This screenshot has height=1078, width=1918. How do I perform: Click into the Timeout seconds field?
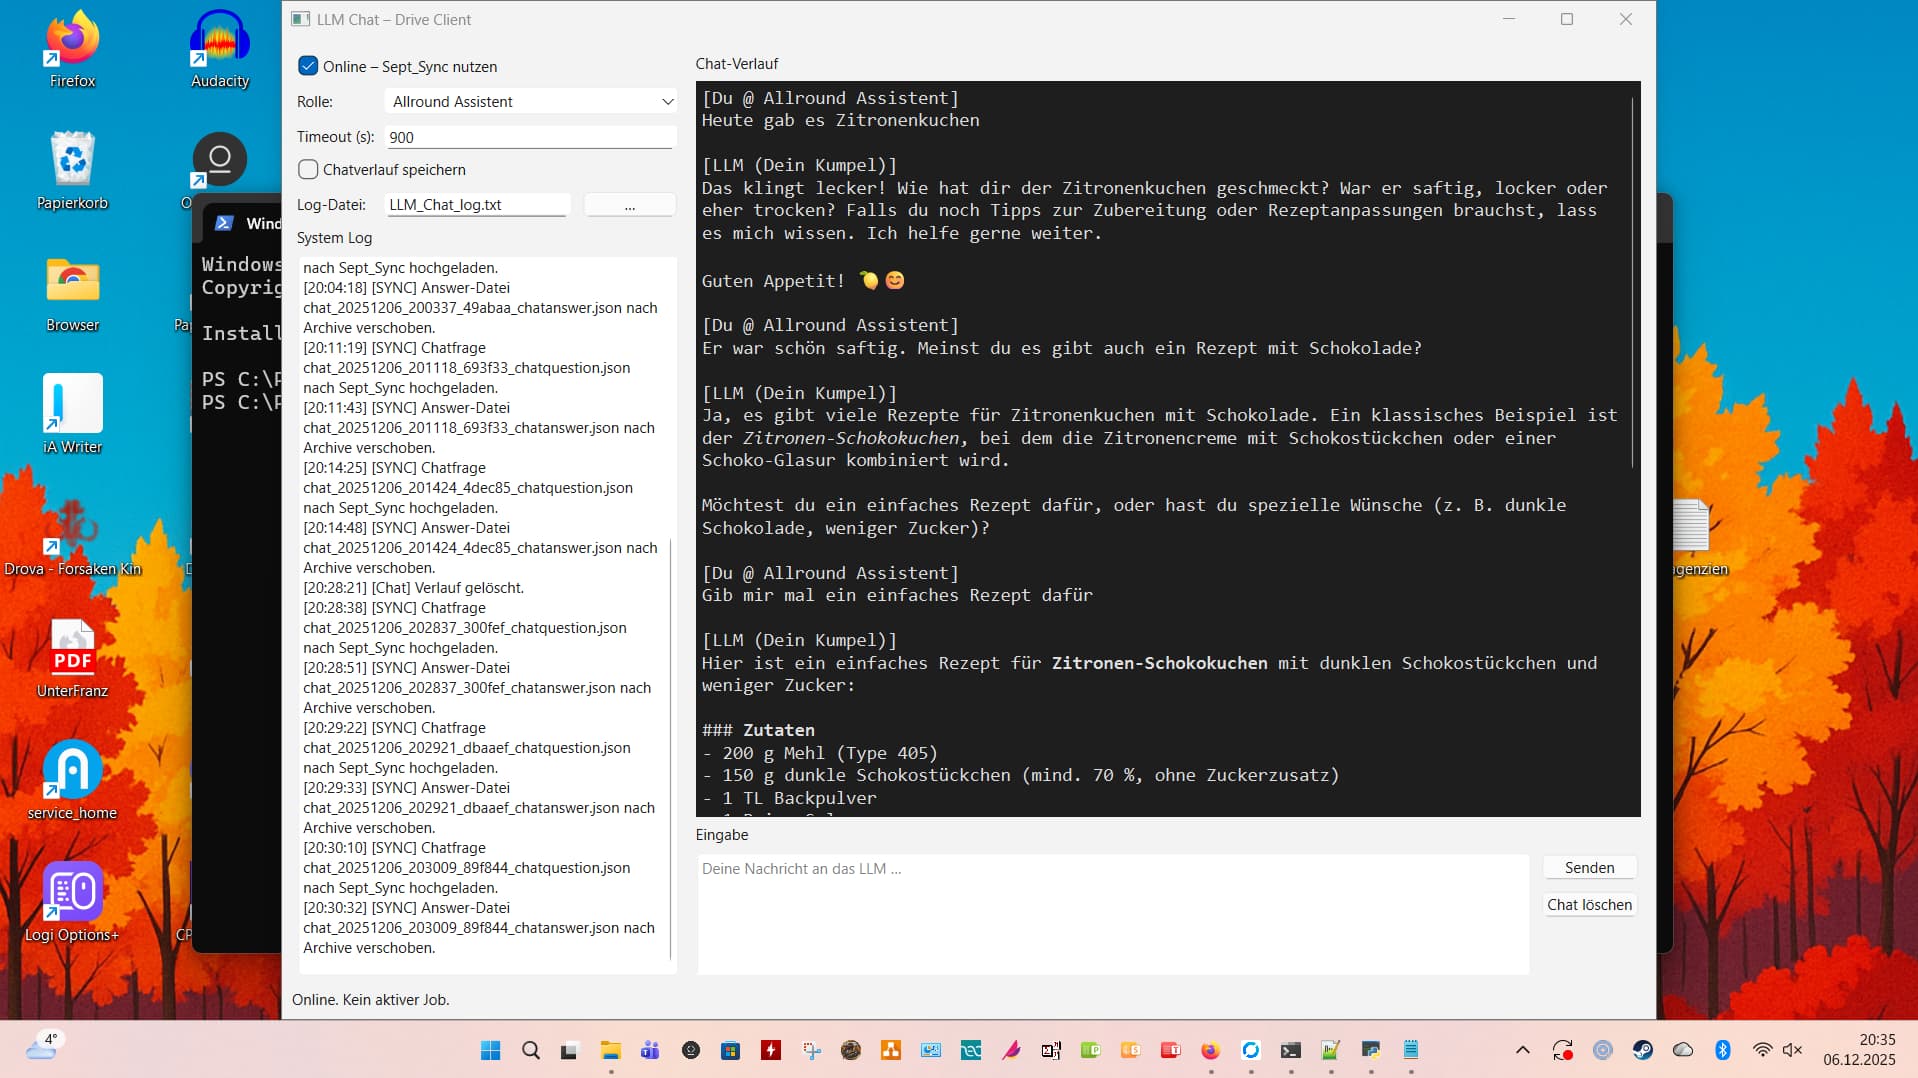pyautogui.click(x=530, y=137)
